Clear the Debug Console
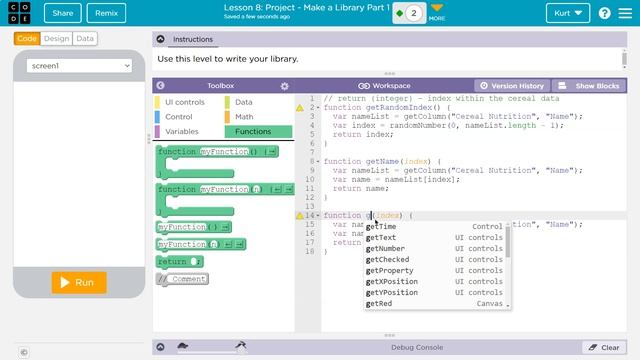The width and height of the screenshot is (640, 360). (604, 347)
